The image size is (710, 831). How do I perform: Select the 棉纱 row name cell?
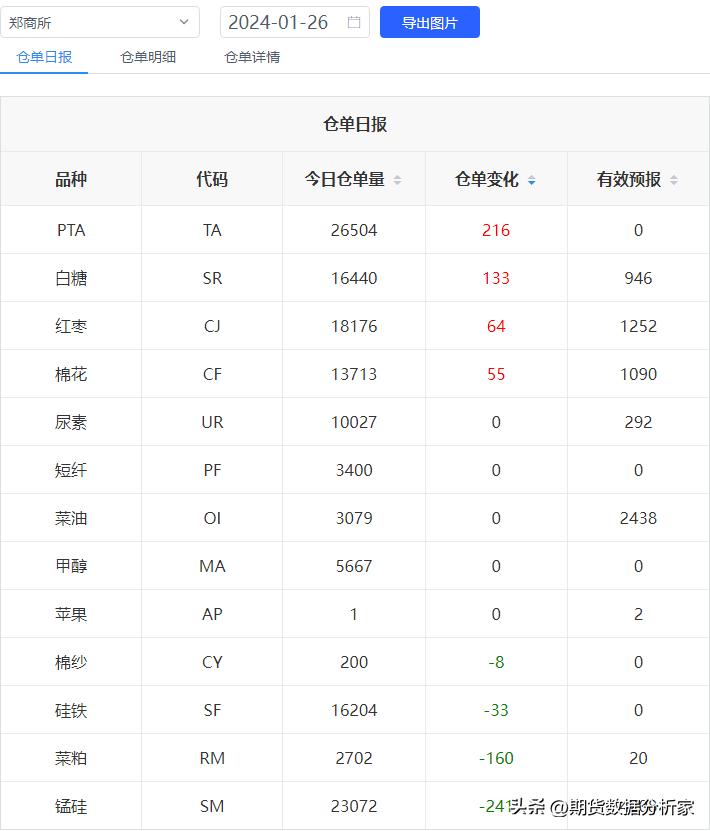(71, 662)
